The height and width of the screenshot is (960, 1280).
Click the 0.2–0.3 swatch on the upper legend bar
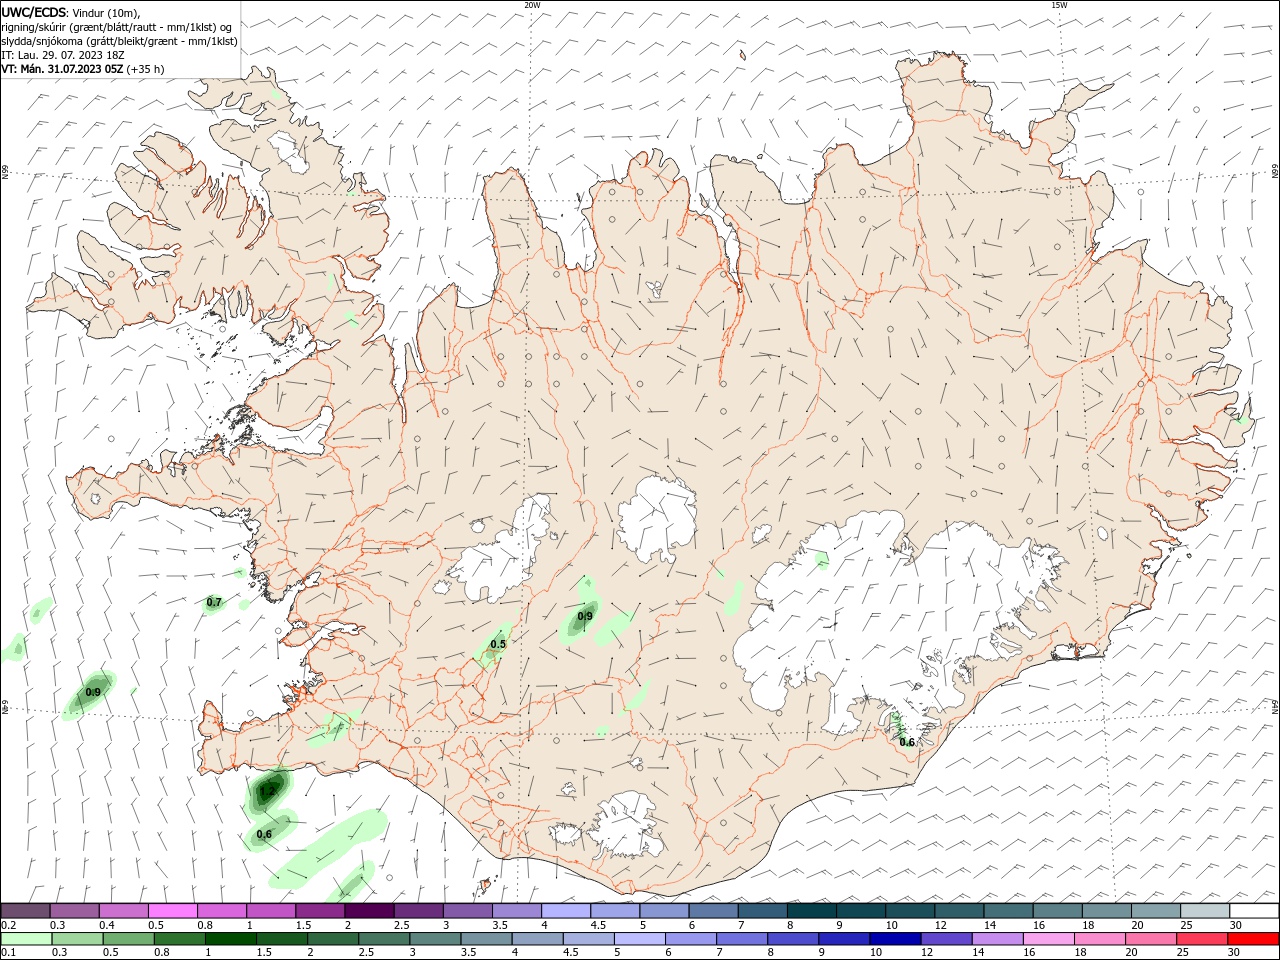[27, 911]
